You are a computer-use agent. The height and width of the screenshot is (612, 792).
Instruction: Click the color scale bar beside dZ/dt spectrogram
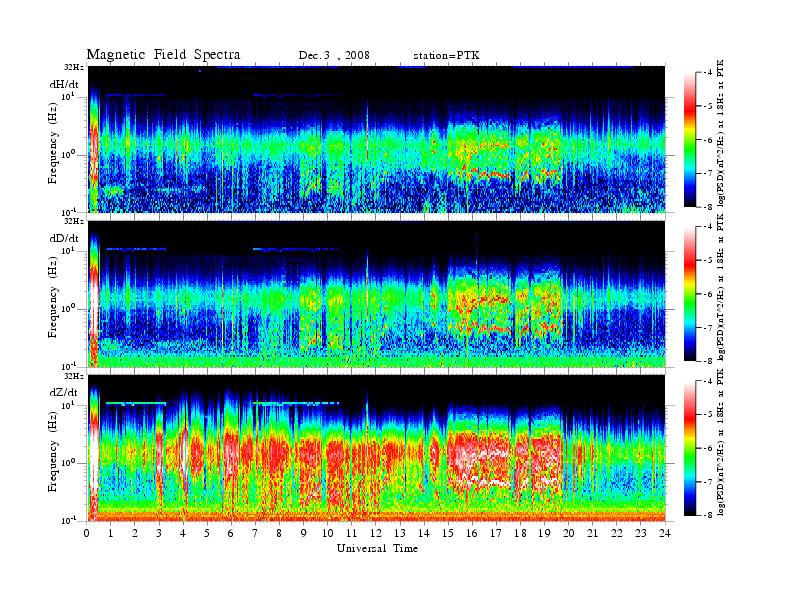tap(690, 448)
